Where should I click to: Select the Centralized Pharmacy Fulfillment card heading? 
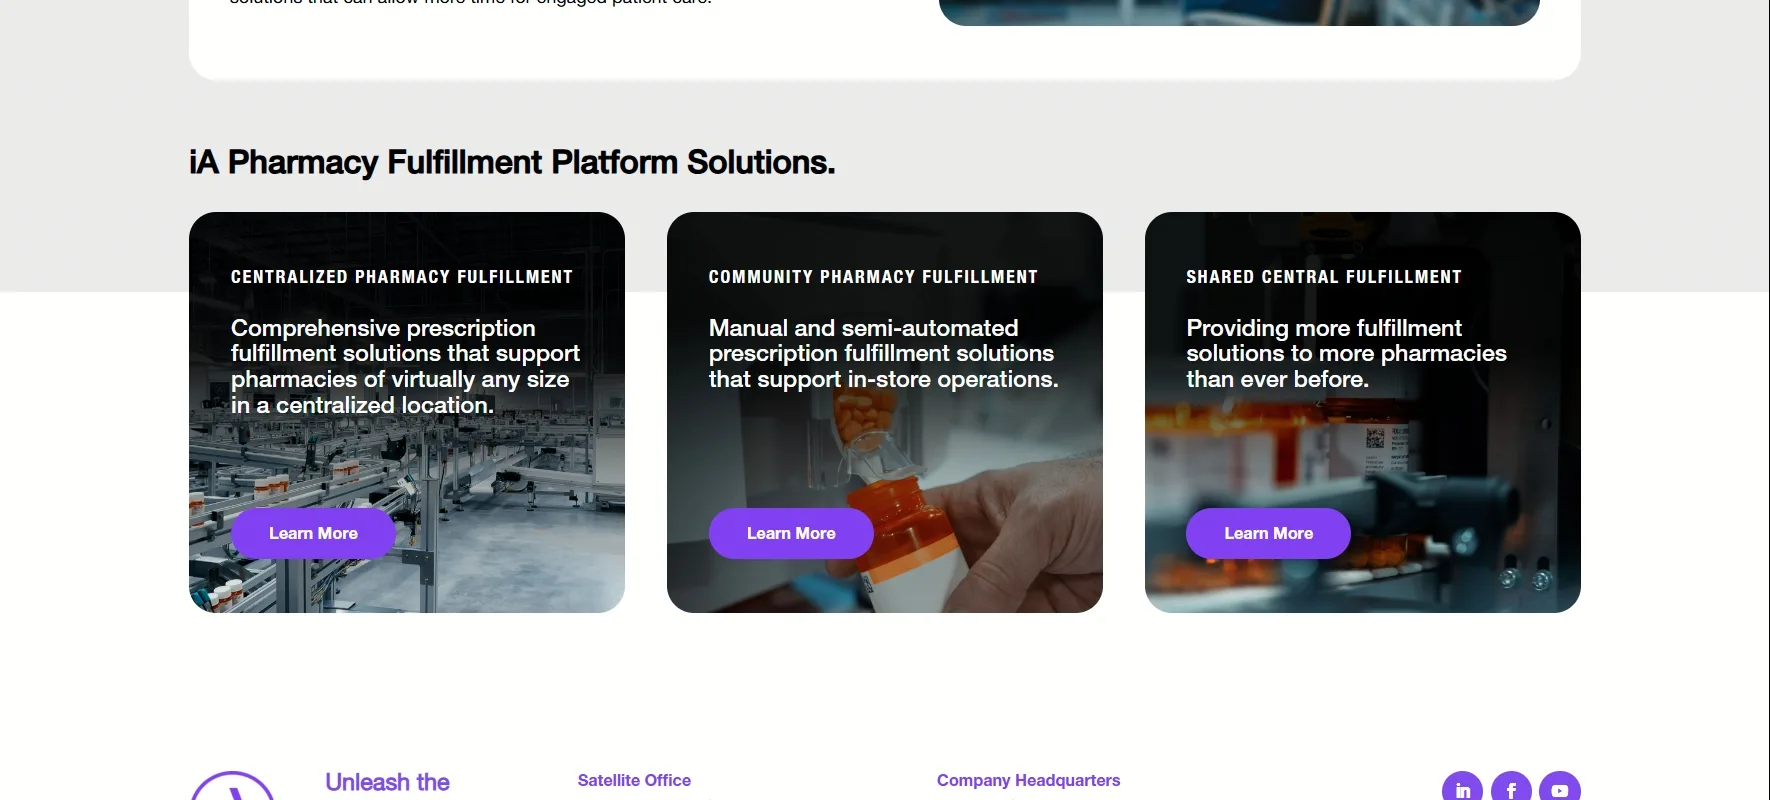pos(402,277)
